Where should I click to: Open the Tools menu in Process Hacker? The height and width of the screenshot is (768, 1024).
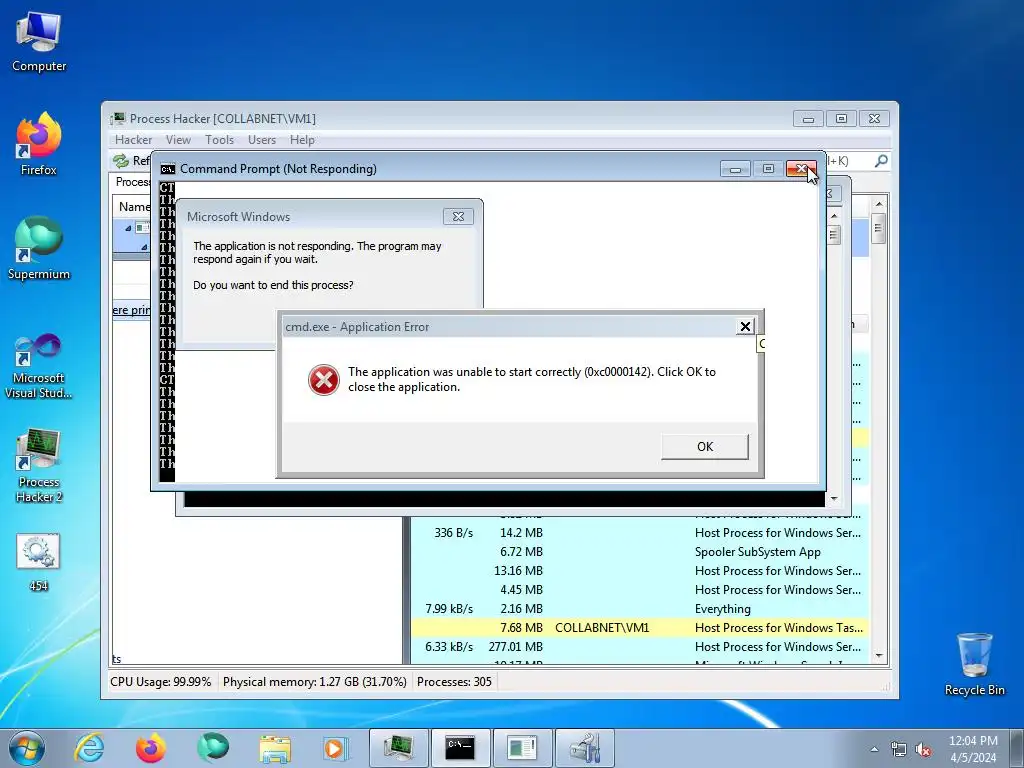click(x=219, y=140)
